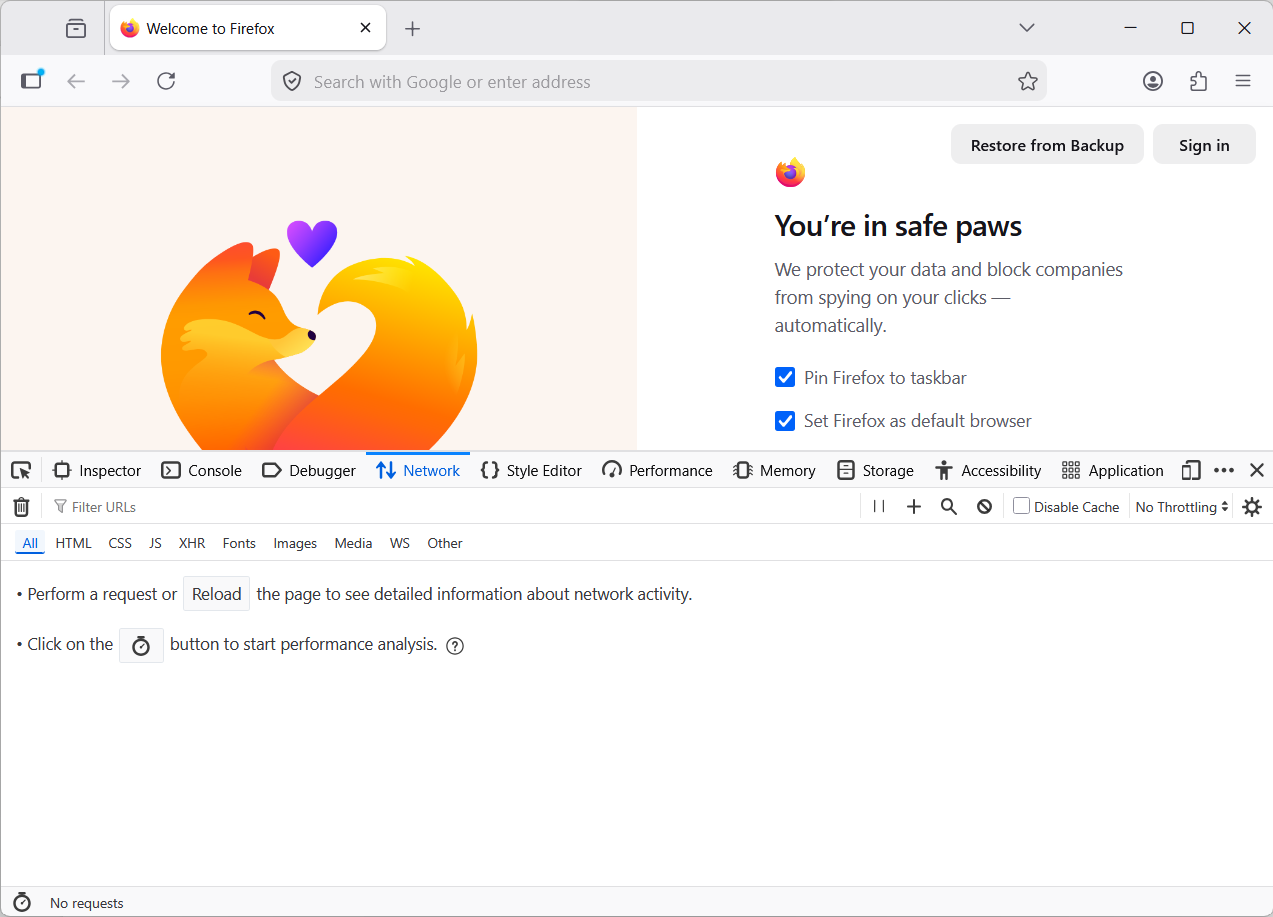Select the Welcome to Firefox tab

click(246, 29)
